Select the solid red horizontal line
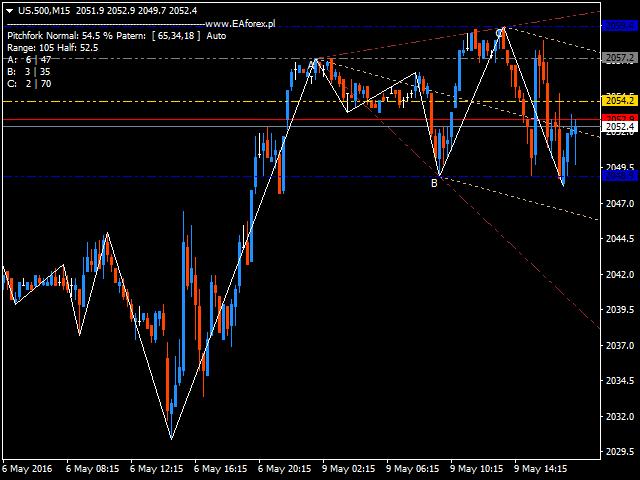640x480 pixels. pyautogui.click(x=302, y=120)
